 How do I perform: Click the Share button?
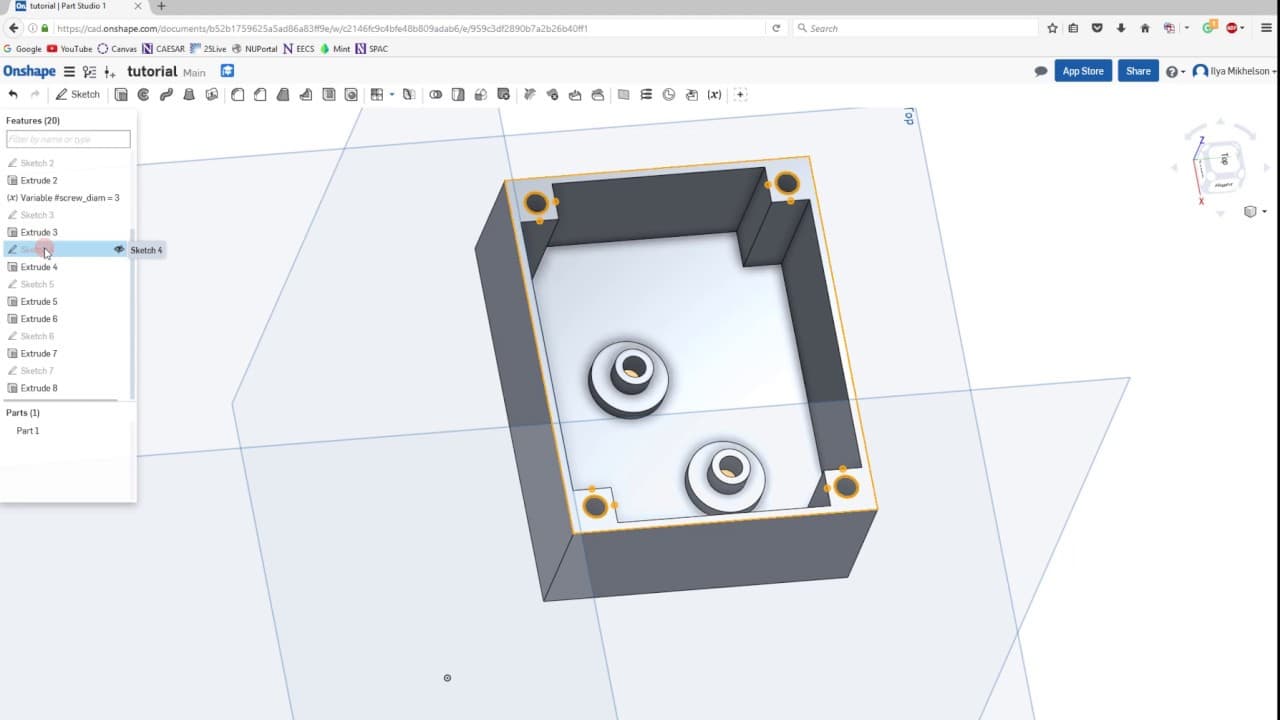(1138, 71)
